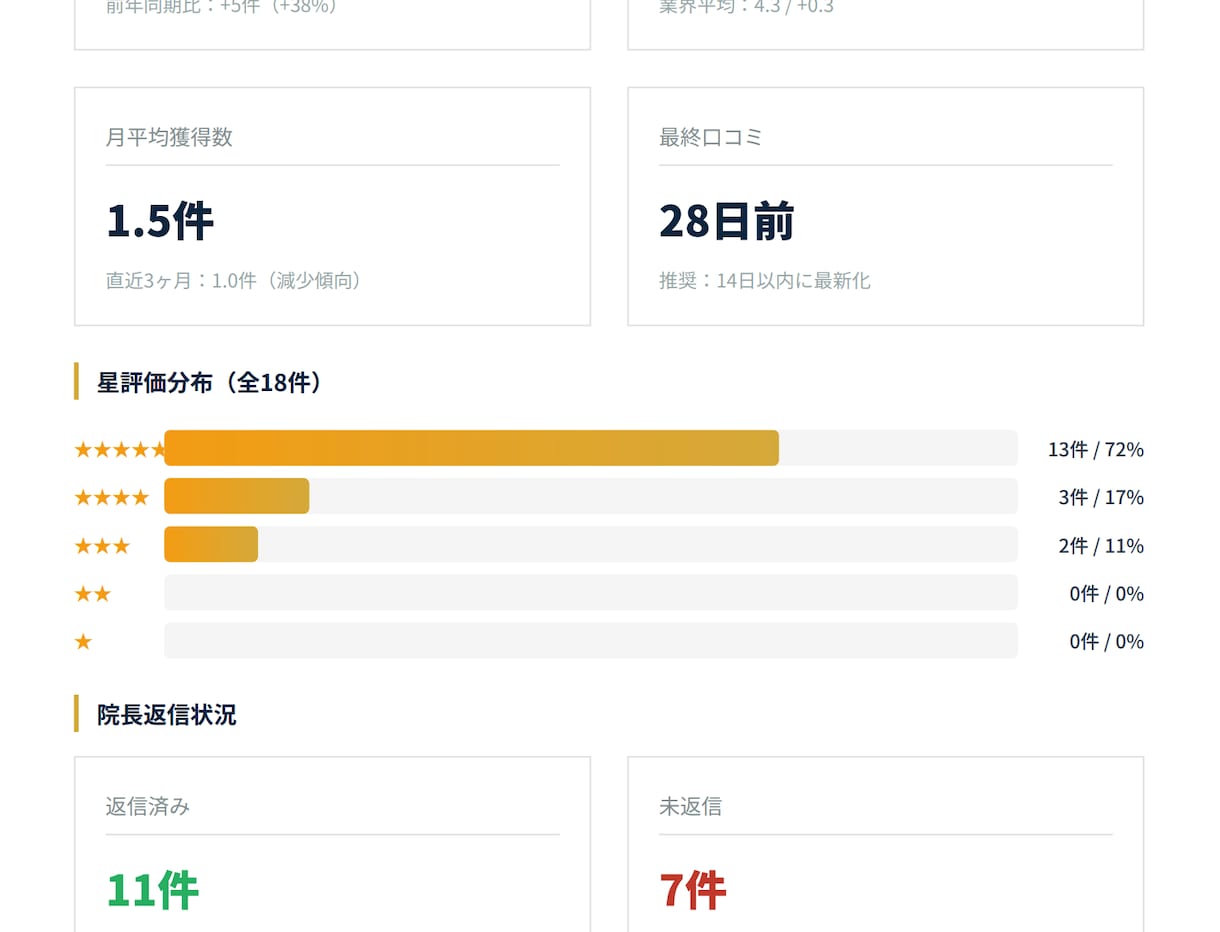Select the 1.5件 monthly average value
Viewport: 1220px width, 932px height.
(160, 221)
